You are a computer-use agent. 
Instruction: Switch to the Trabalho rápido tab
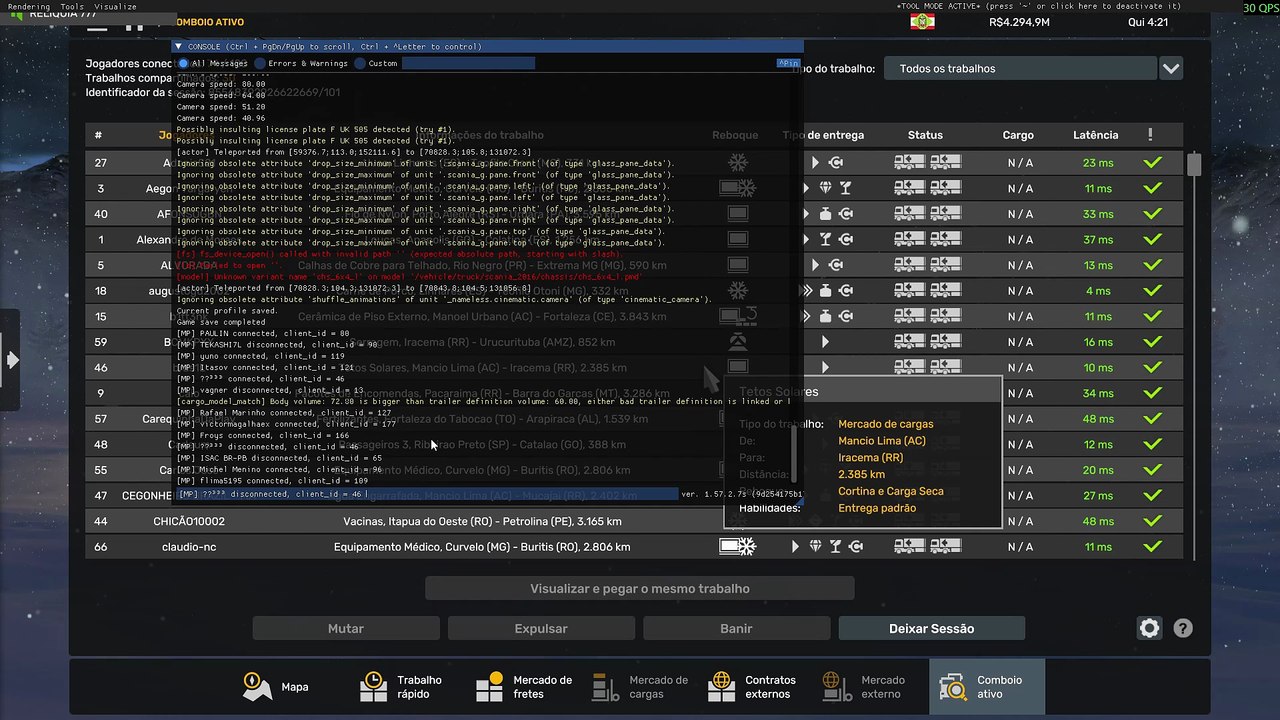[401, 687]
